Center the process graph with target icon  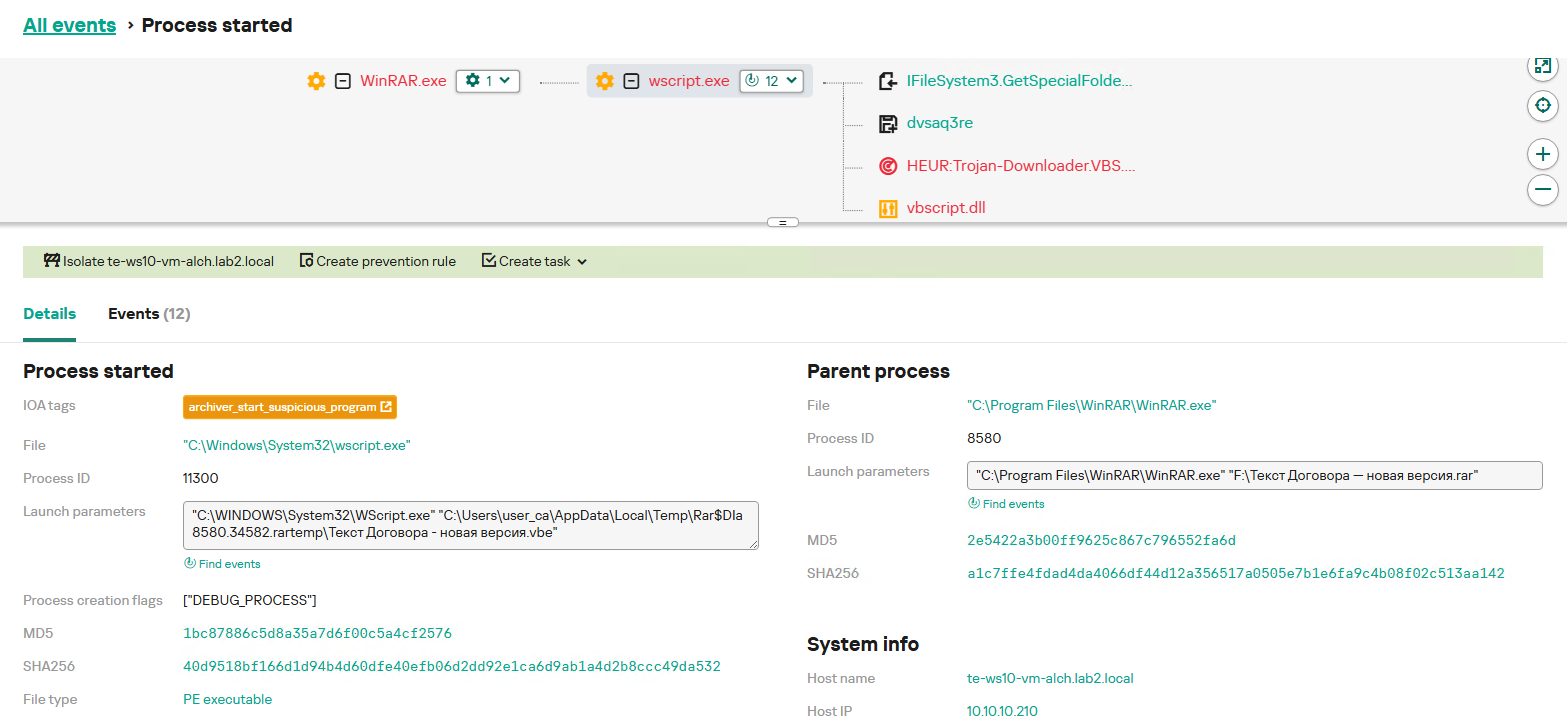point(1542,105)
